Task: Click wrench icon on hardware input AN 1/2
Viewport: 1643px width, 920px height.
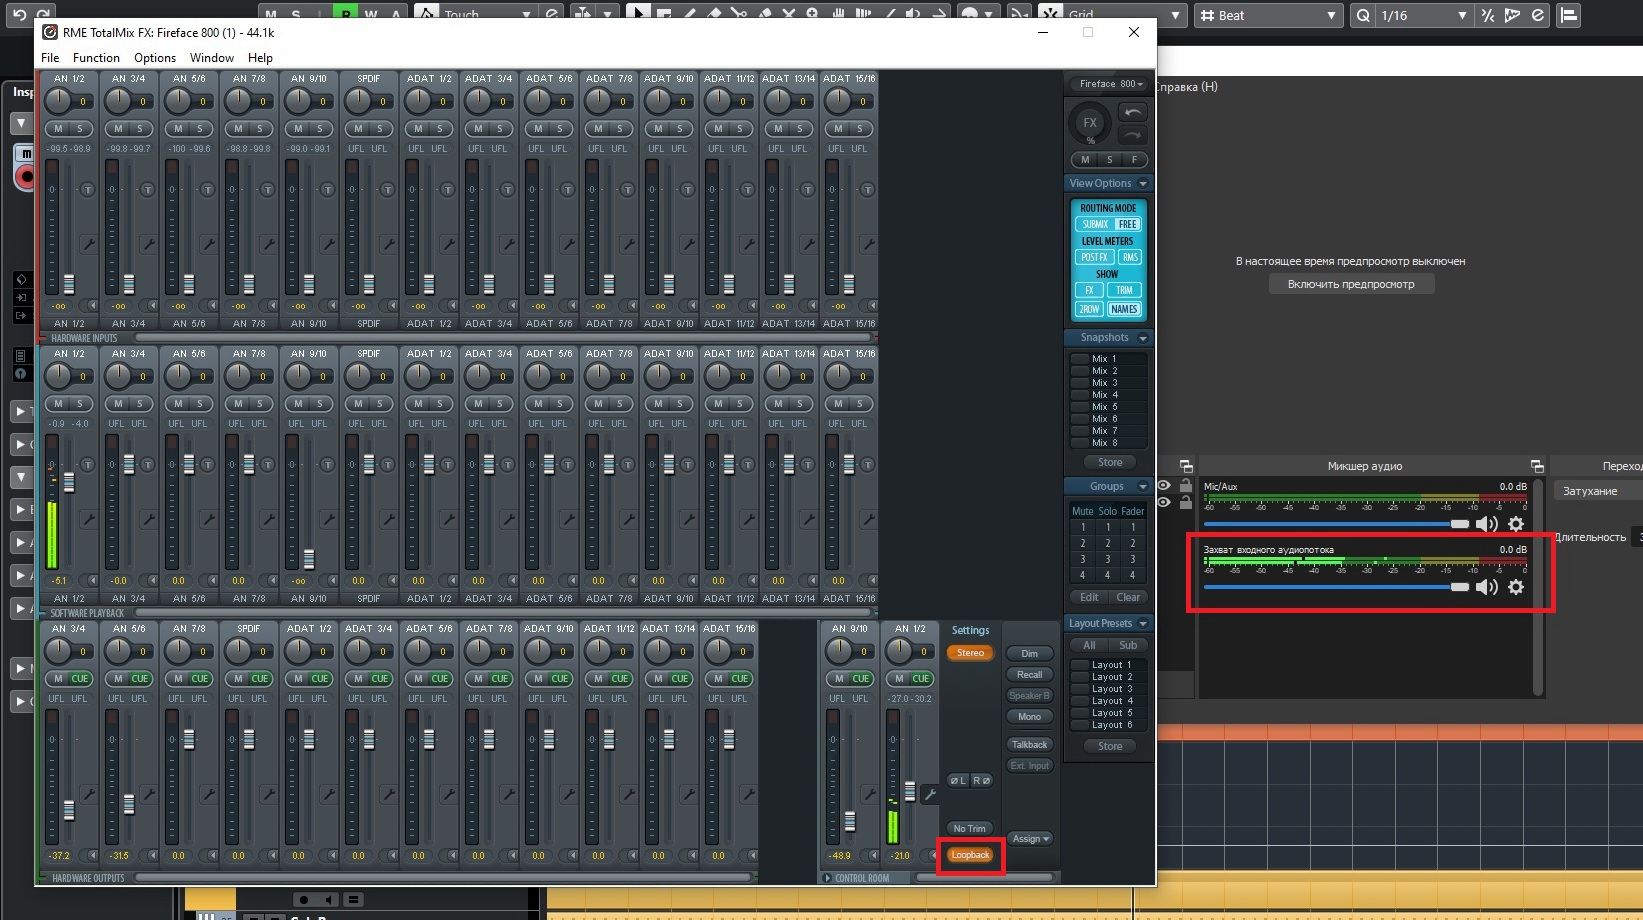Action: (x=88, y=244)
